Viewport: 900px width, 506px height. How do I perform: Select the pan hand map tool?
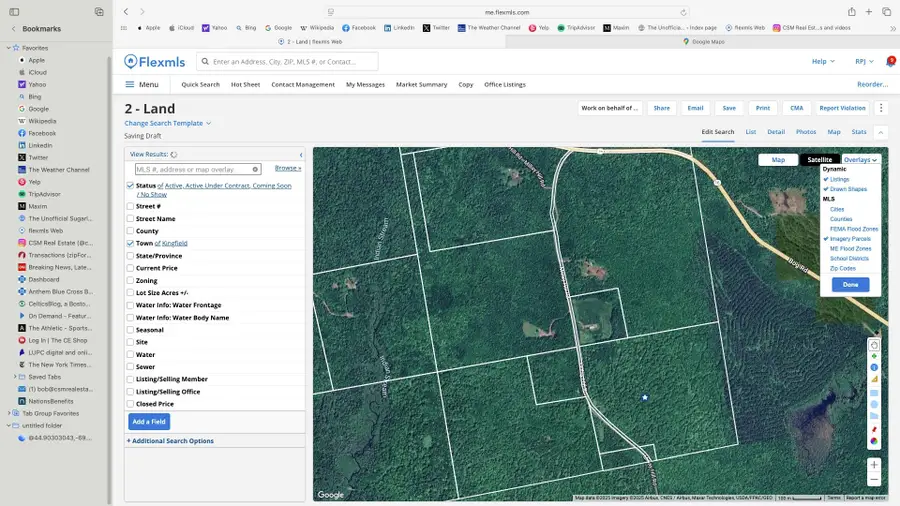pyautogui.click(x=874, y=344)
